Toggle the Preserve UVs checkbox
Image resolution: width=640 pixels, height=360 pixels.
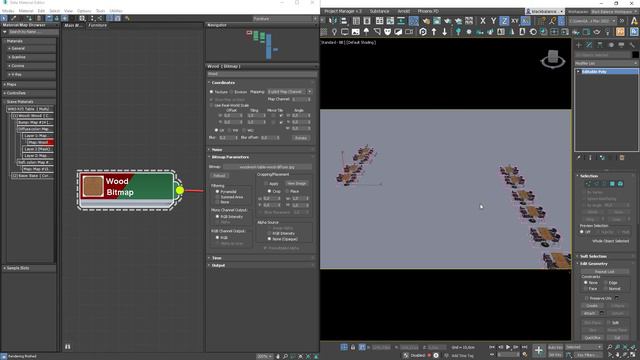click(587, 298)
